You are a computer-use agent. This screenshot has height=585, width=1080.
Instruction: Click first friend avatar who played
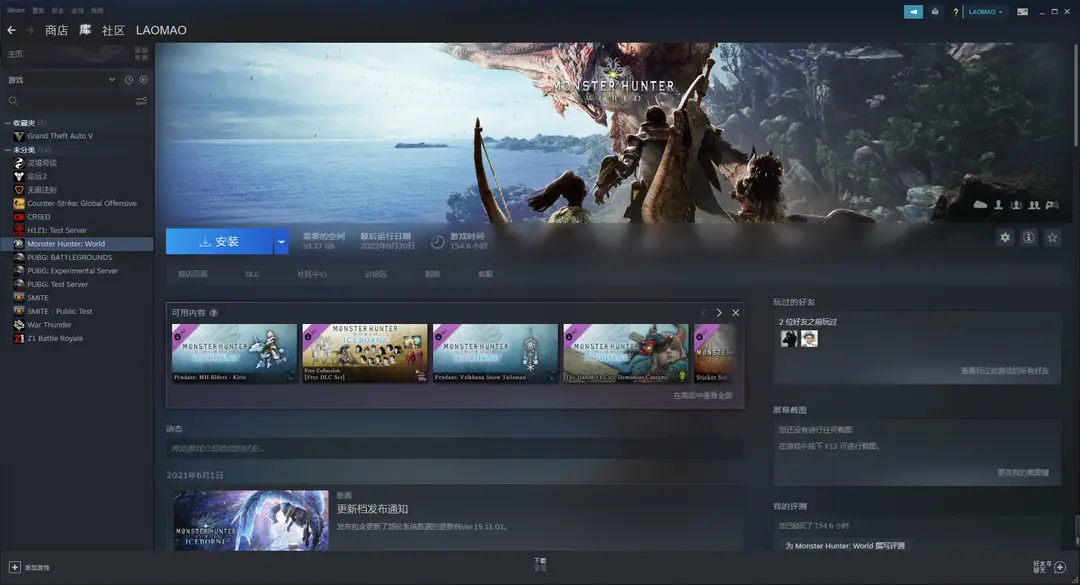point(789,338)
